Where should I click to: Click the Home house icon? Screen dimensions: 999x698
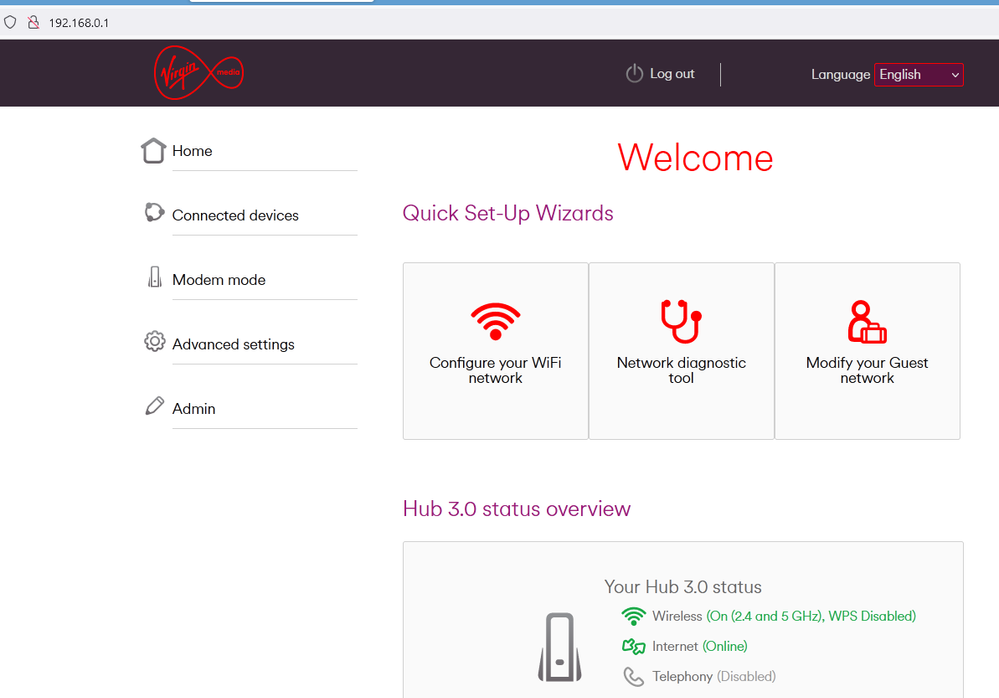coord(154,151)
